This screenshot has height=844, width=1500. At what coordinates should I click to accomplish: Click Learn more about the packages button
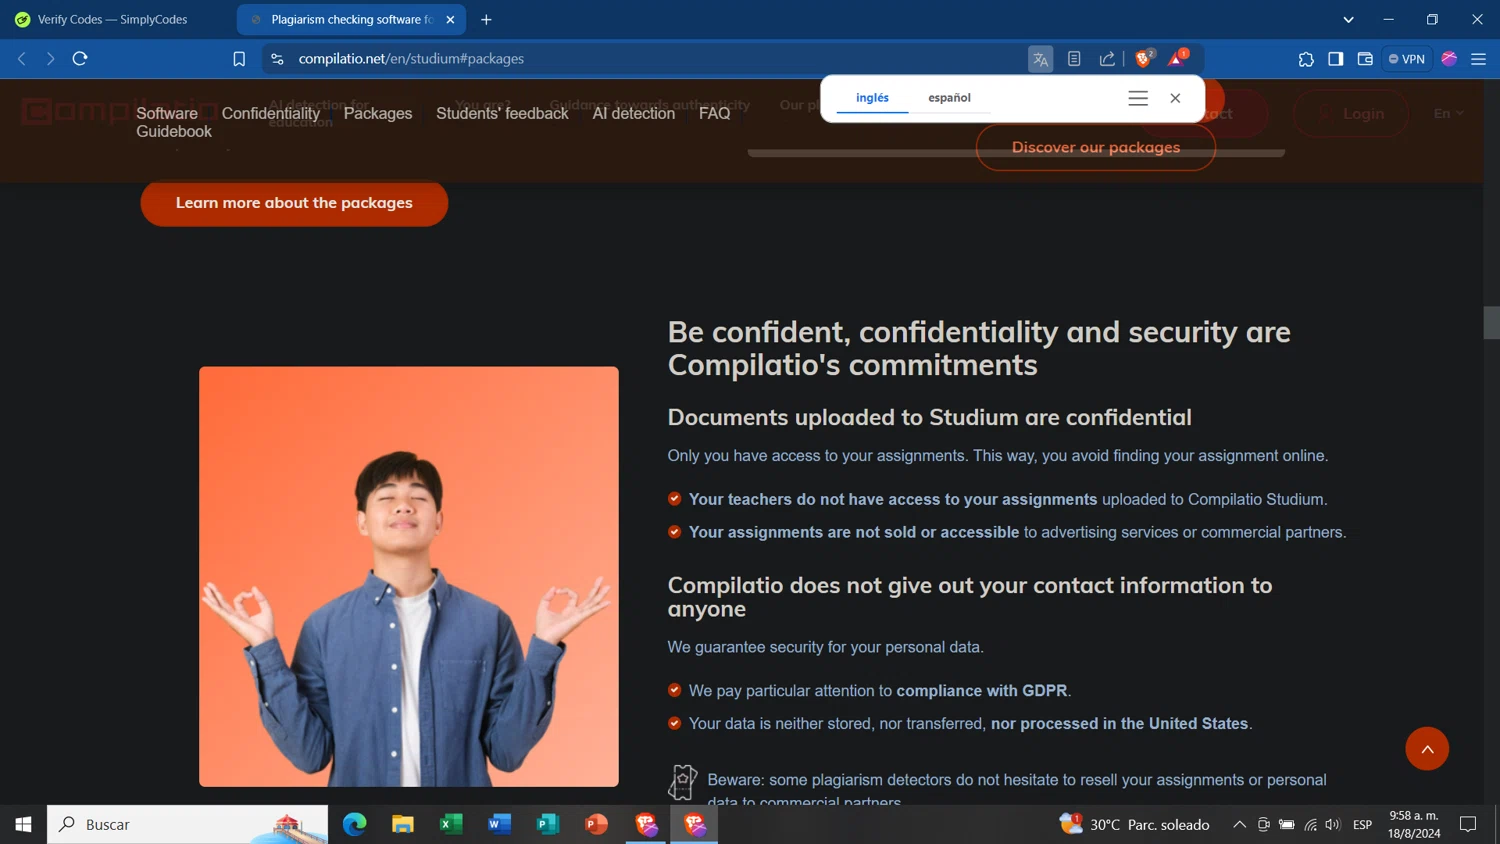(294, 202)
